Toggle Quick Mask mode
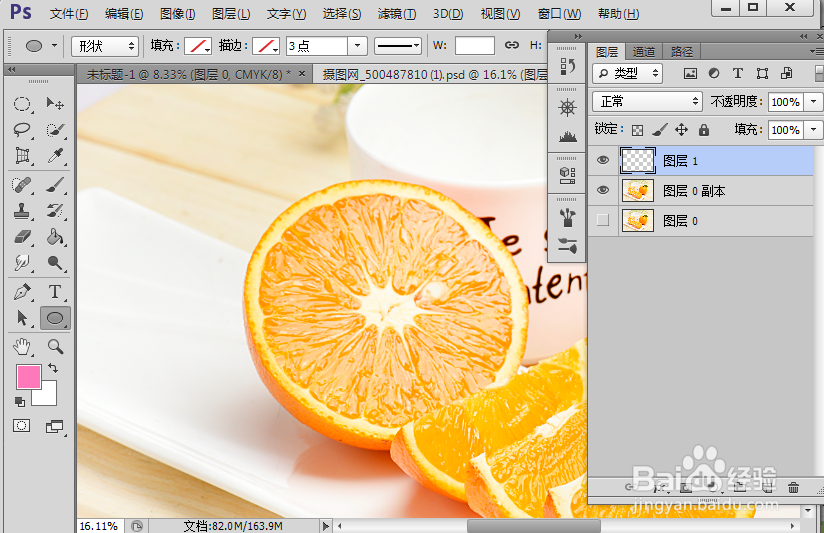This screenshot has width=824, height=533. pyautogui.click(x=22, y=426)
